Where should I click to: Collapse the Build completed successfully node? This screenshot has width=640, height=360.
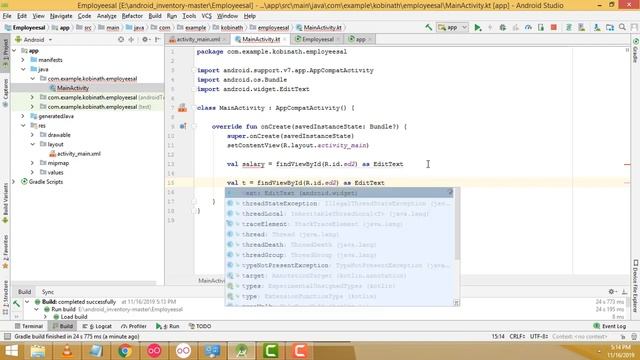[27, 302]
